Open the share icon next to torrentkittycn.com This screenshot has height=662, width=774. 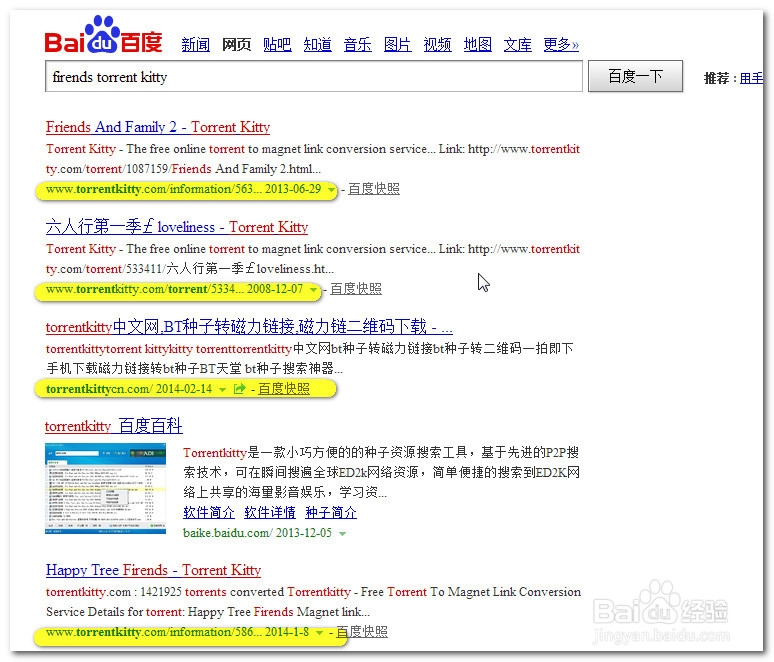239,389
